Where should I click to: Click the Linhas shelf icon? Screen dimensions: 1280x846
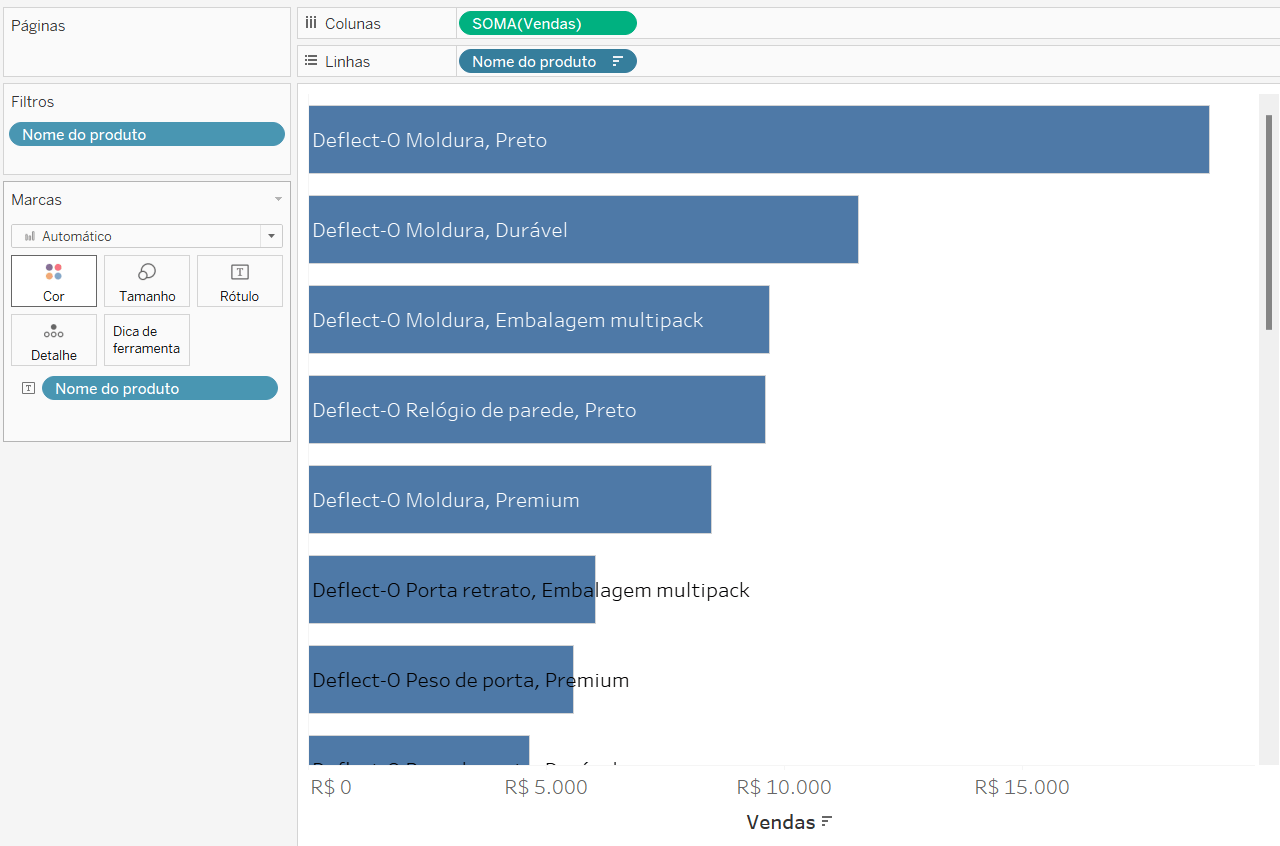(x=311, y=61)
